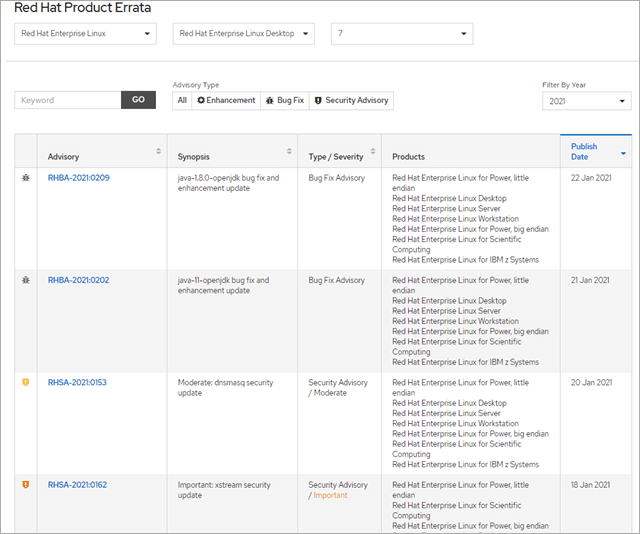The width and height of the screenshot is (640, 534).
Task: Click the Red Hat Product Errata heading
Action: [x=83, y=7]
